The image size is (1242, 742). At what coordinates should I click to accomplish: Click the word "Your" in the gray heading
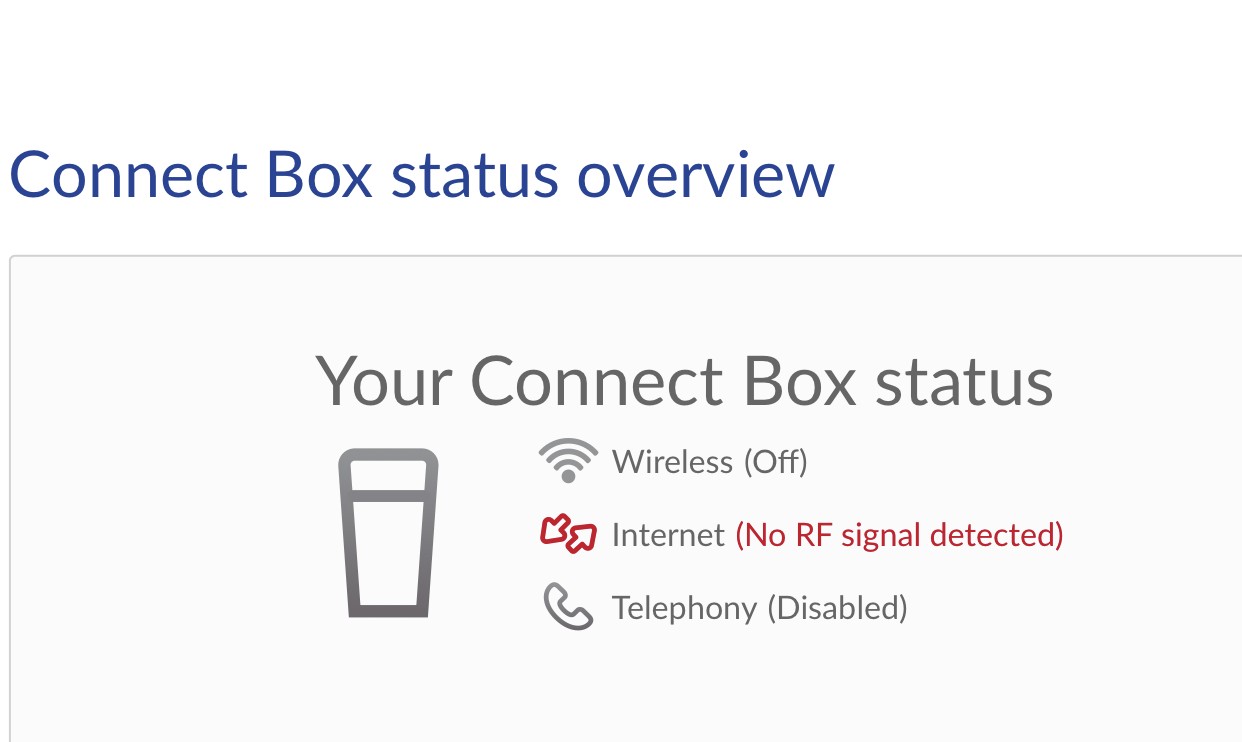pos(383,382)
